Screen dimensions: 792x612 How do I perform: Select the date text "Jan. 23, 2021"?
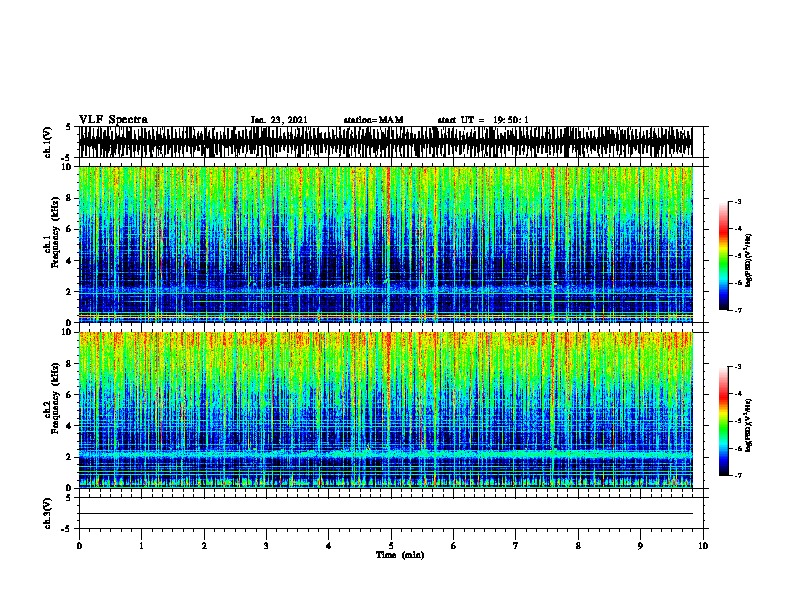[279, 120]
